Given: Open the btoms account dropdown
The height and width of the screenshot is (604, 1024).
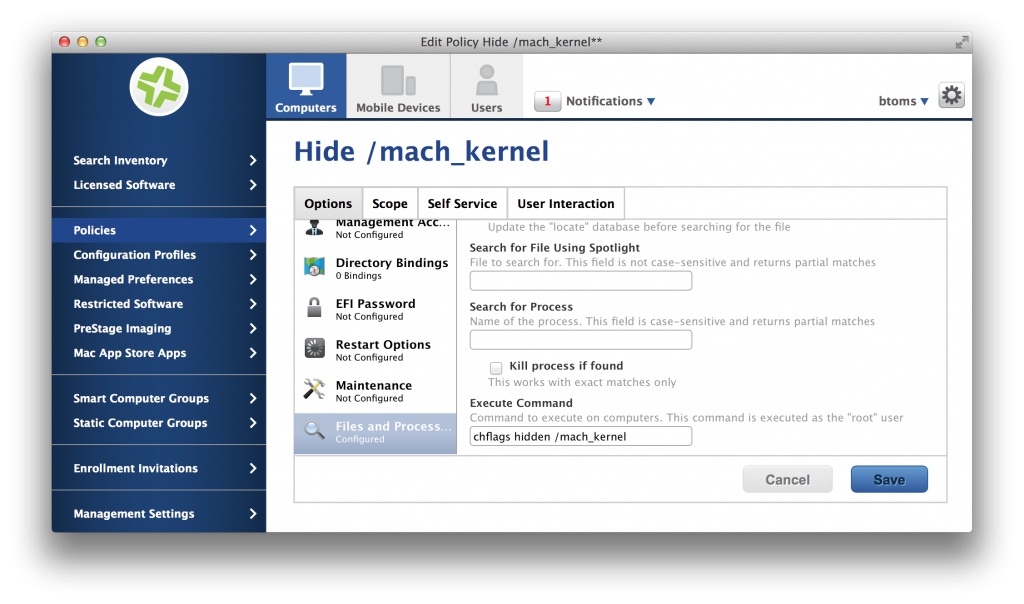Looking at the screenshot, I should 902,101.
